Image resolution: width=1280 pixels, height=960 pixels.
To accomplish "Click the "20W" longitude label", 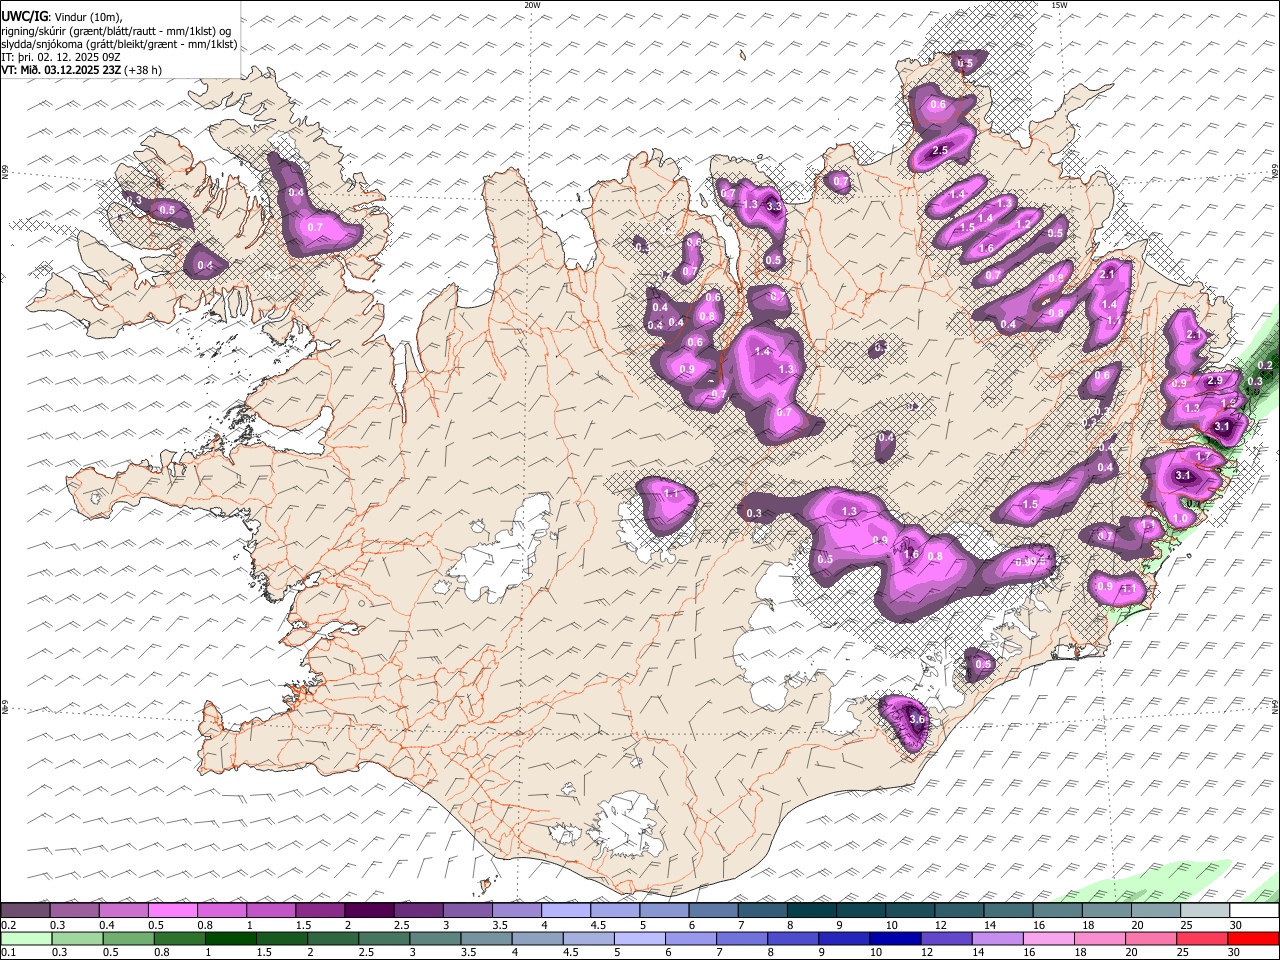I will coord(532,5).
